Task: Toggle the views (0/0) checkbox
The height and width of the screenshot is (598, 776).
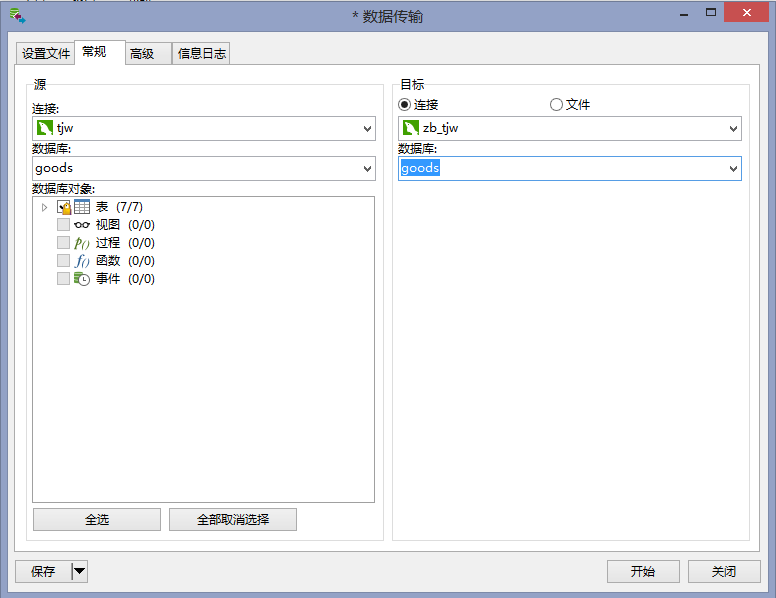Action: (x=63, y=225)
